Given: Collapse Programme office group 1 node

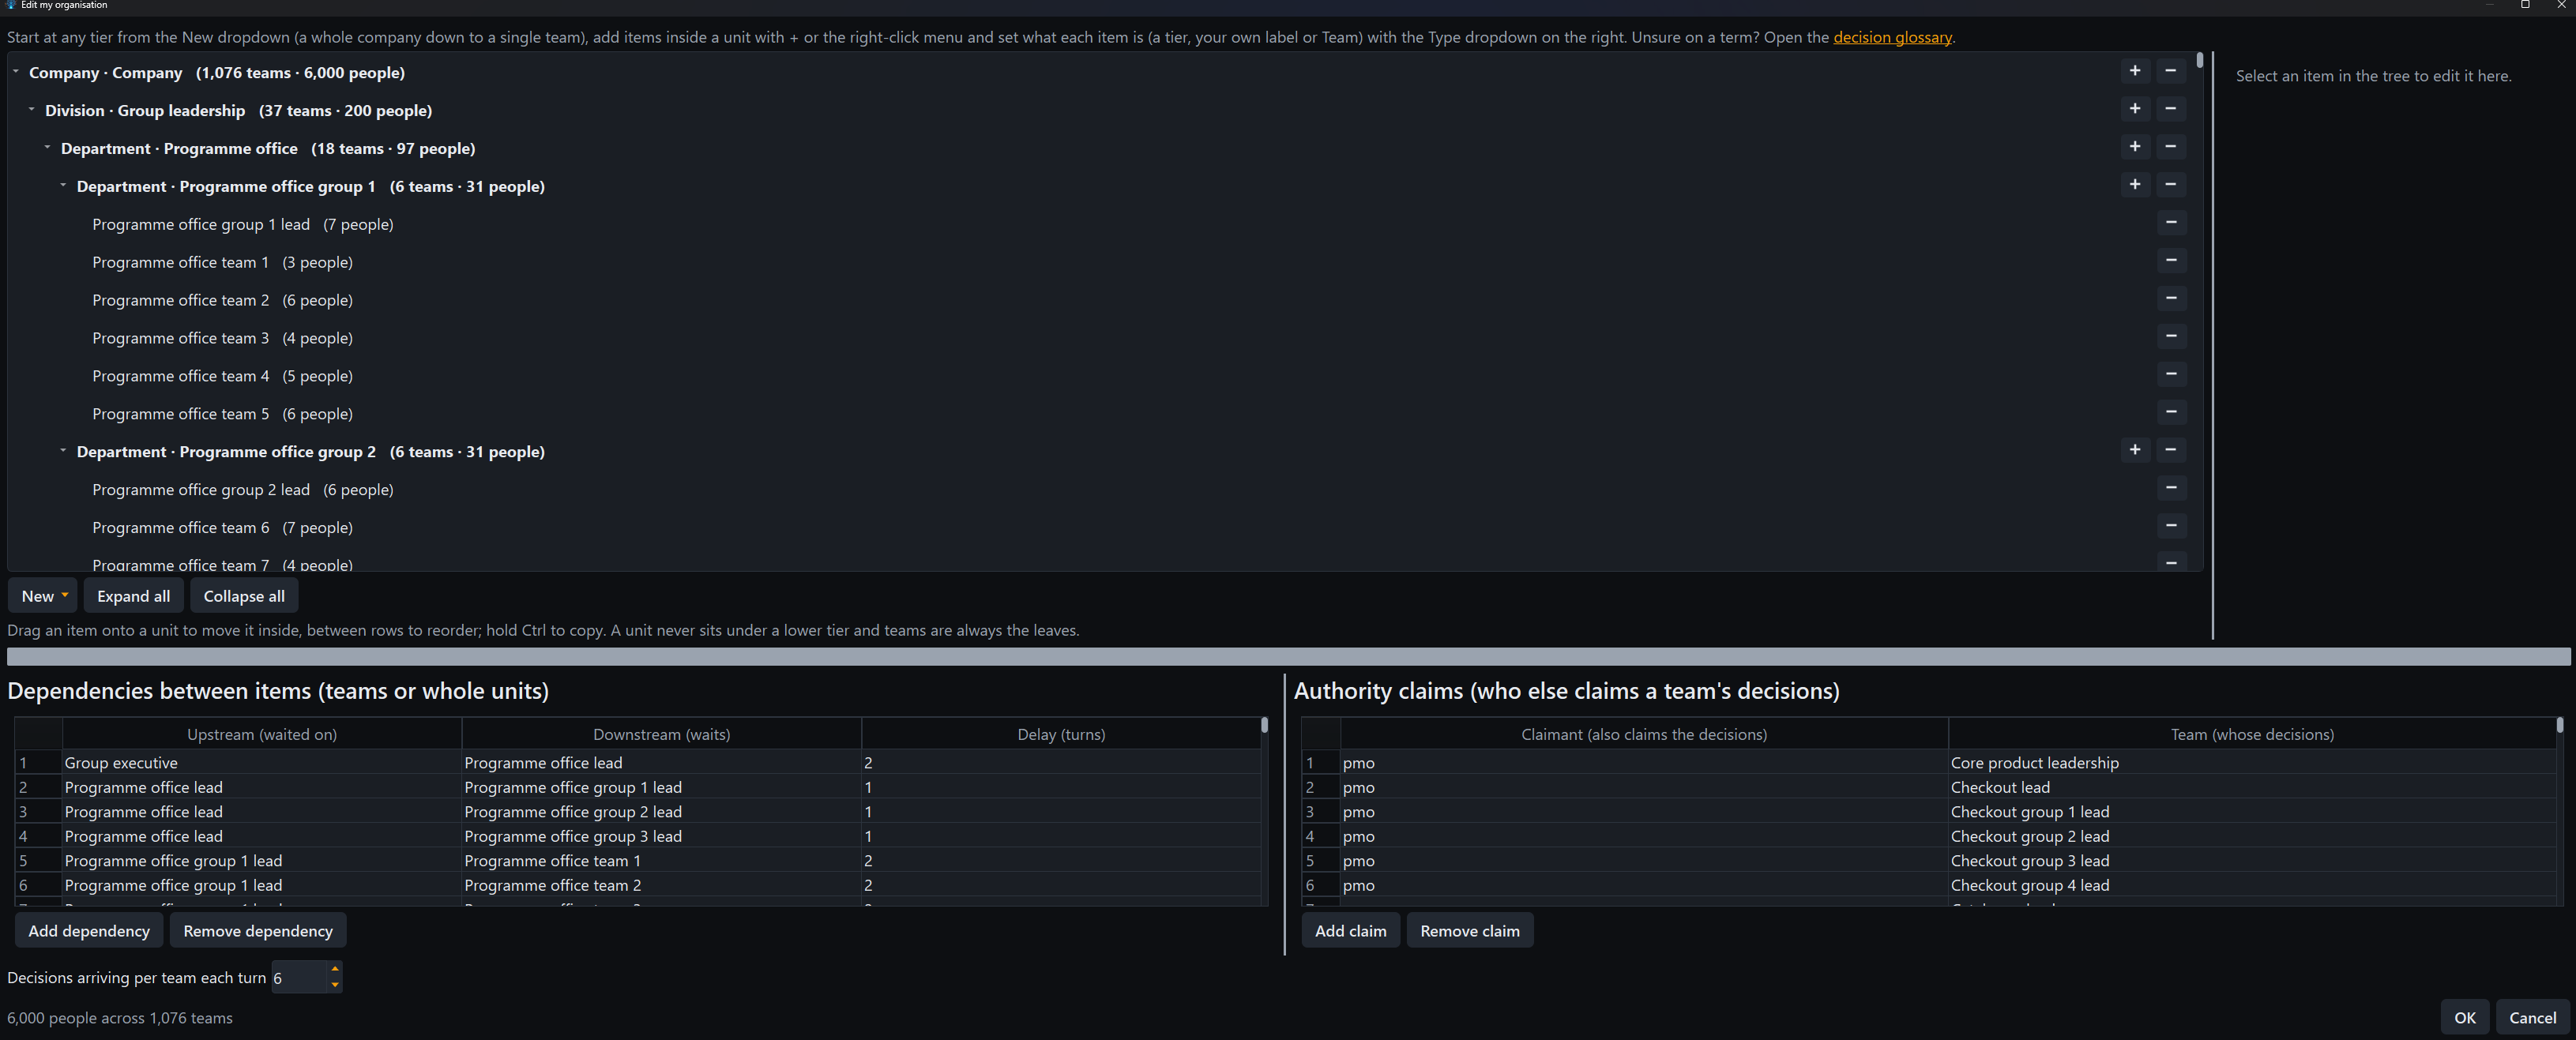Looking at the screenshot, I should click(64, 186).
